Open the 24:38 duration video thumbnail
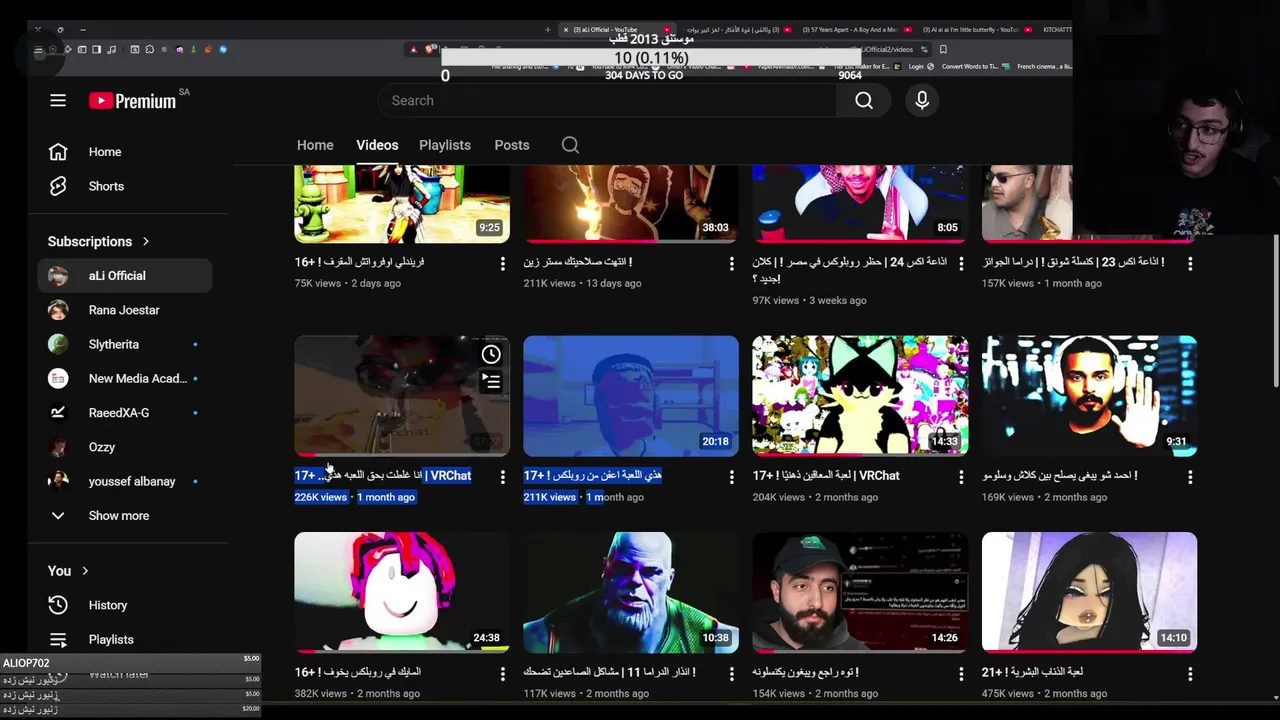Screen dimensions: 1280x720 [402, 592]
